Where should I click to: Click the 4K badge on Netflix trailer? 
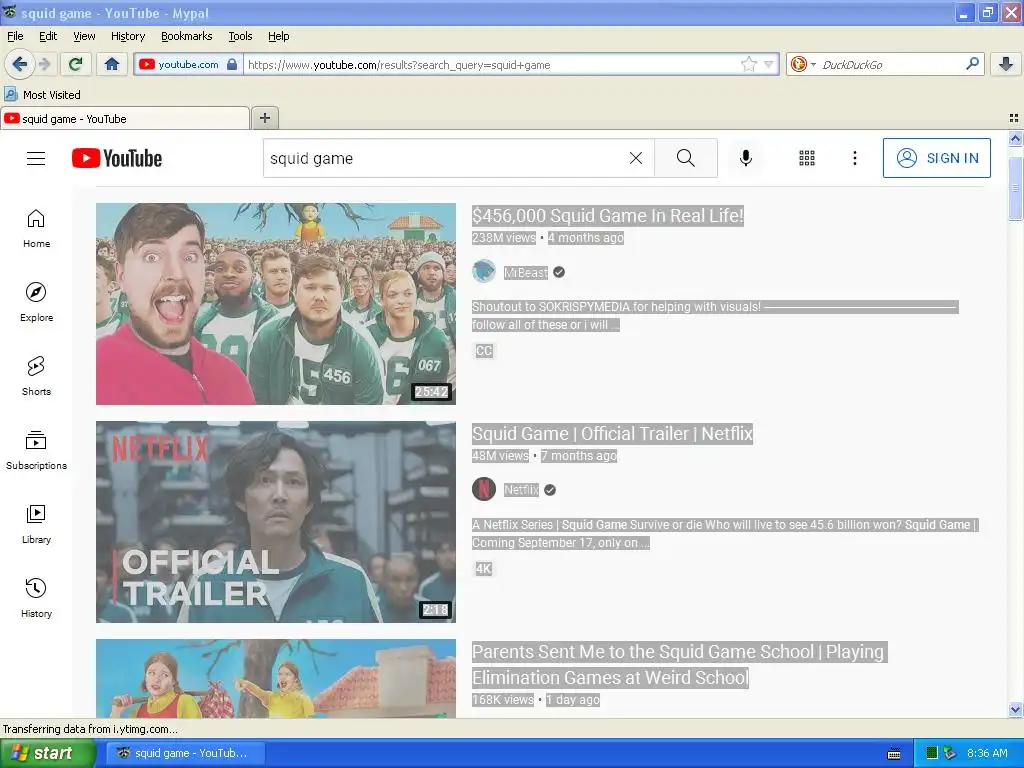coord(483,569)
